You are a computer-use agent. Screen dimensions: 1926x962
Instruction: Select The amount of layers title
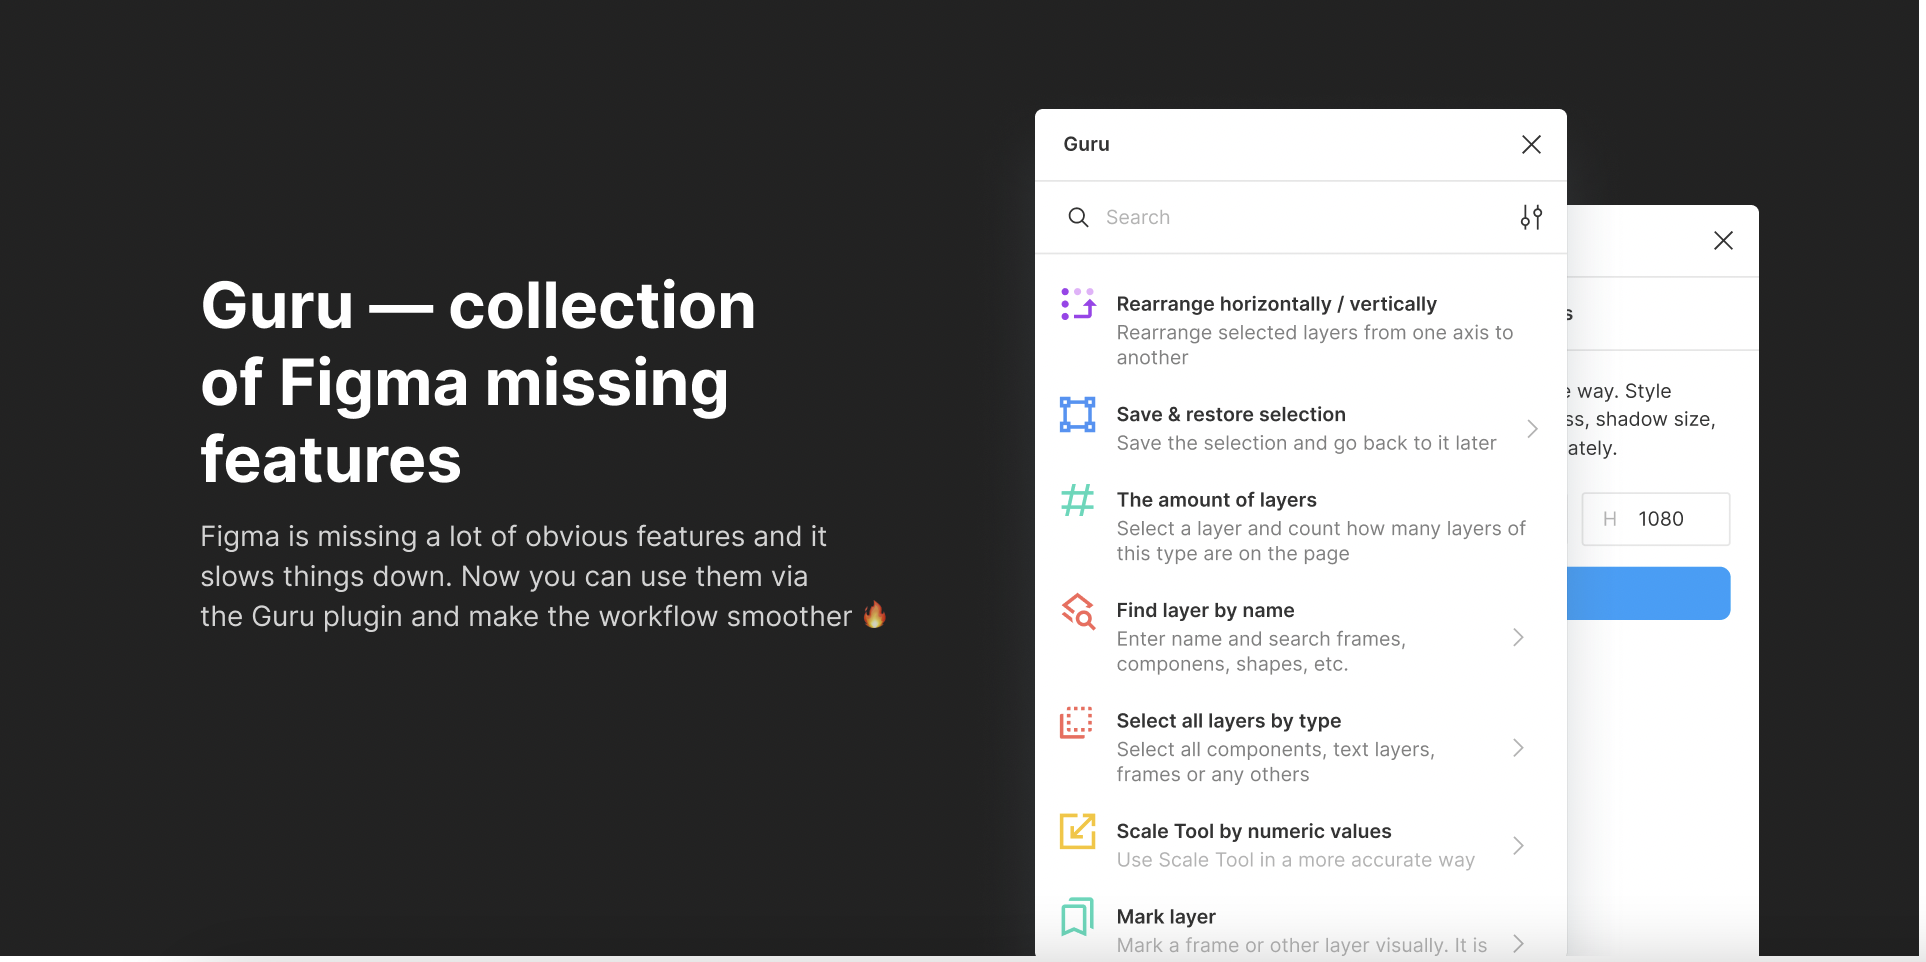1216,500
